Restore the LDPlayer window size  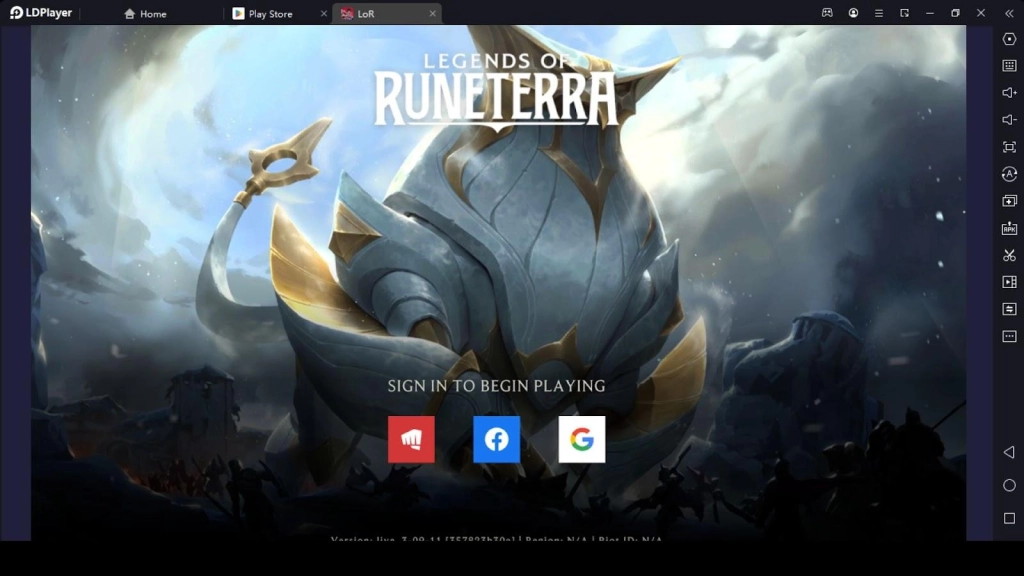[955, 13]
